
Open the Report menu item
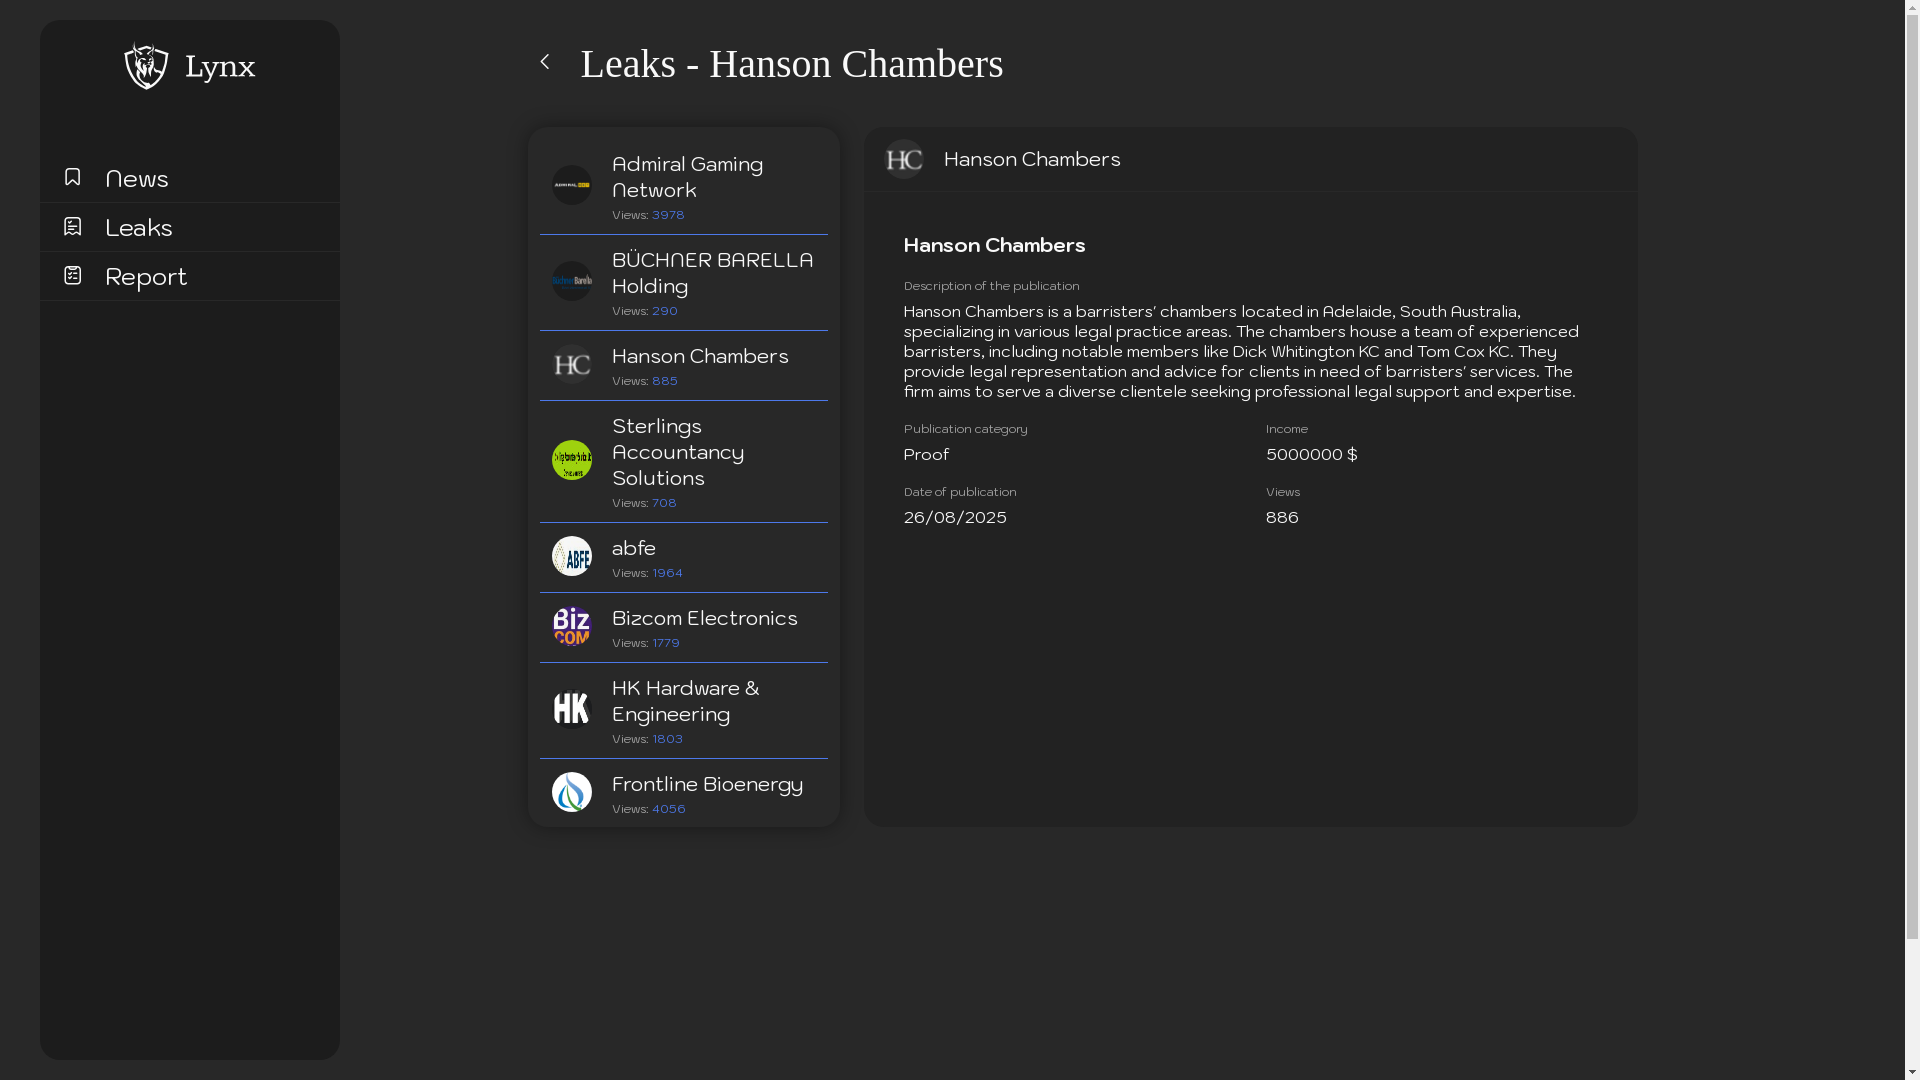(x=146, y=277)
